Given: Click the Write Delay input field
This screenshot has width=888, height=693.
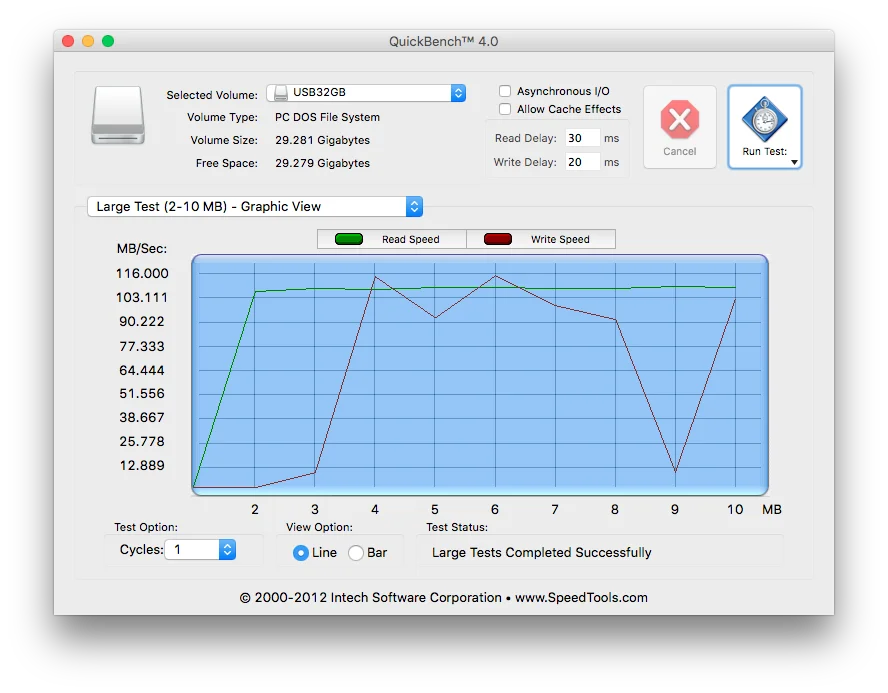Looking at the screenshot, I should (582, 162).
